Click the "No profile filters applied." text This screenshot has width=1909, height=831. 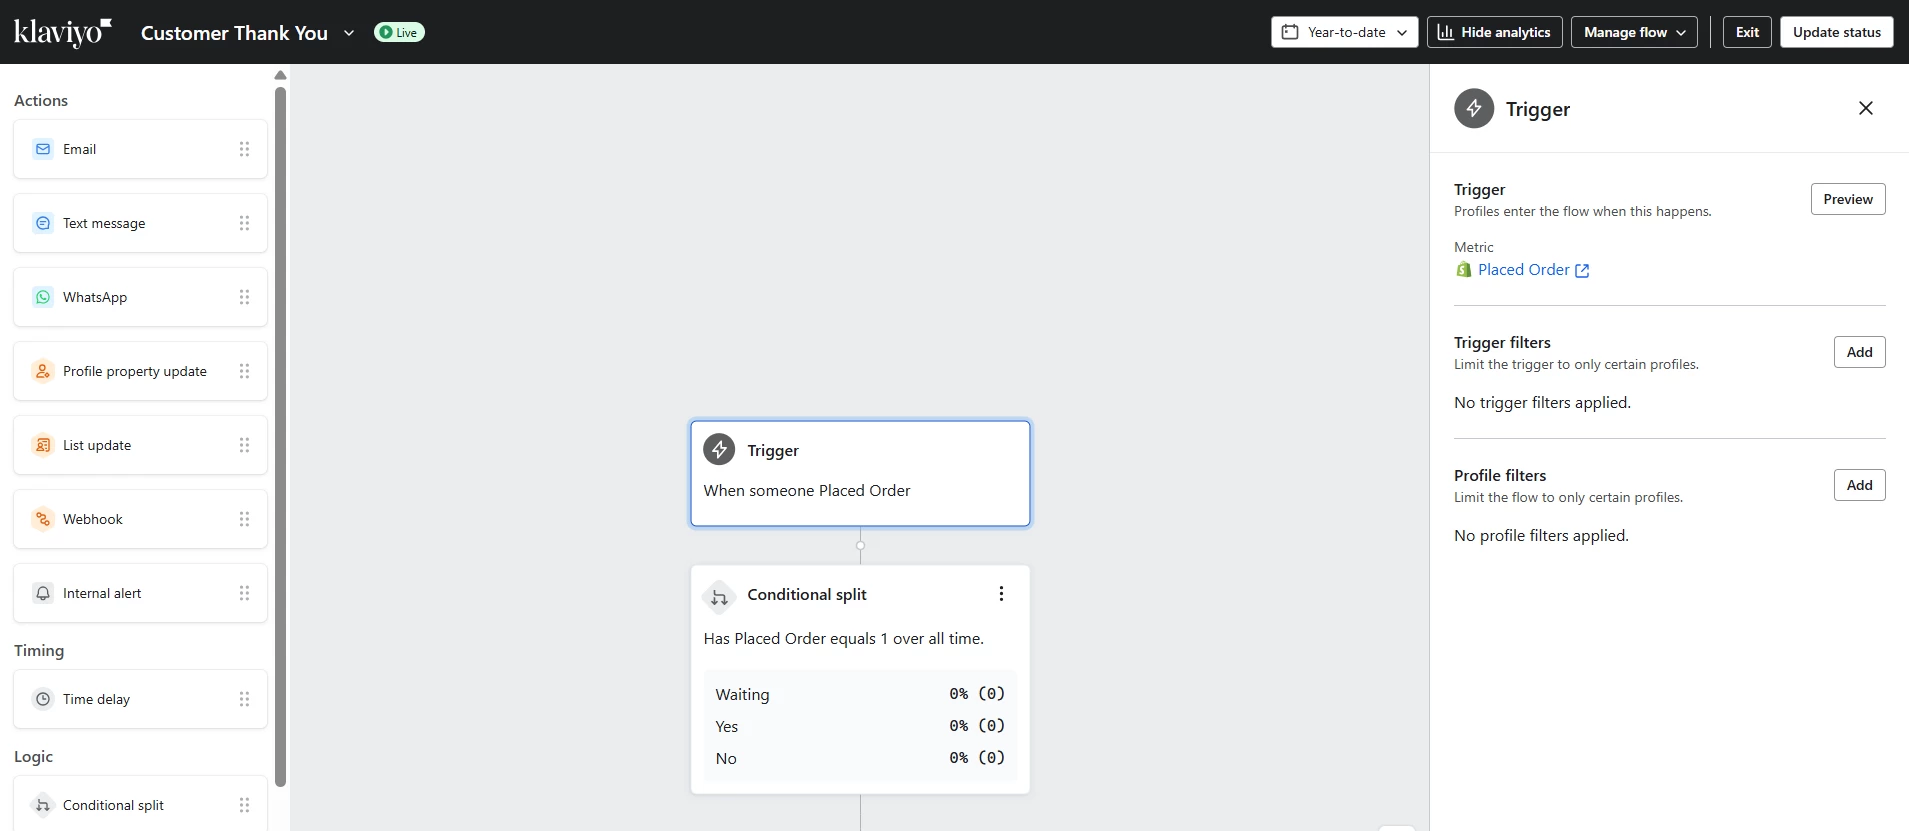click(x=1541, y=536)
